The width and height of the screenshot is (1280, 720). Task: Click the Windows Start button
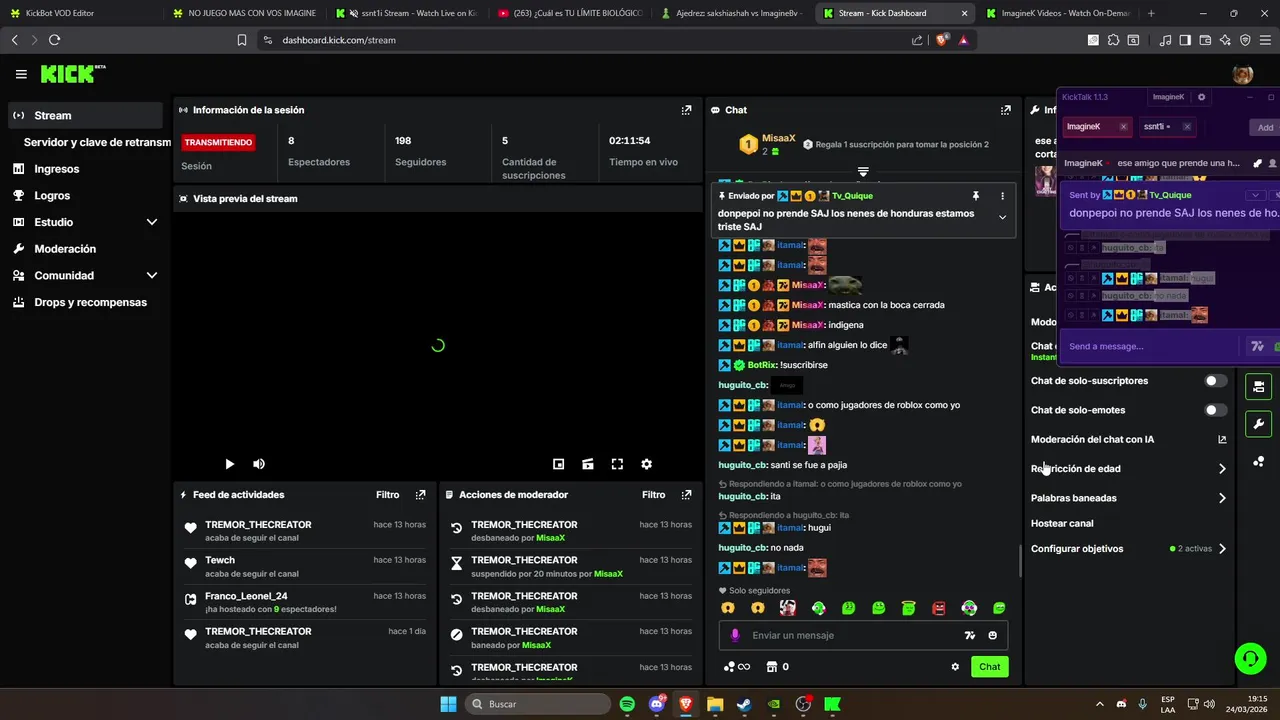point(448,704)
